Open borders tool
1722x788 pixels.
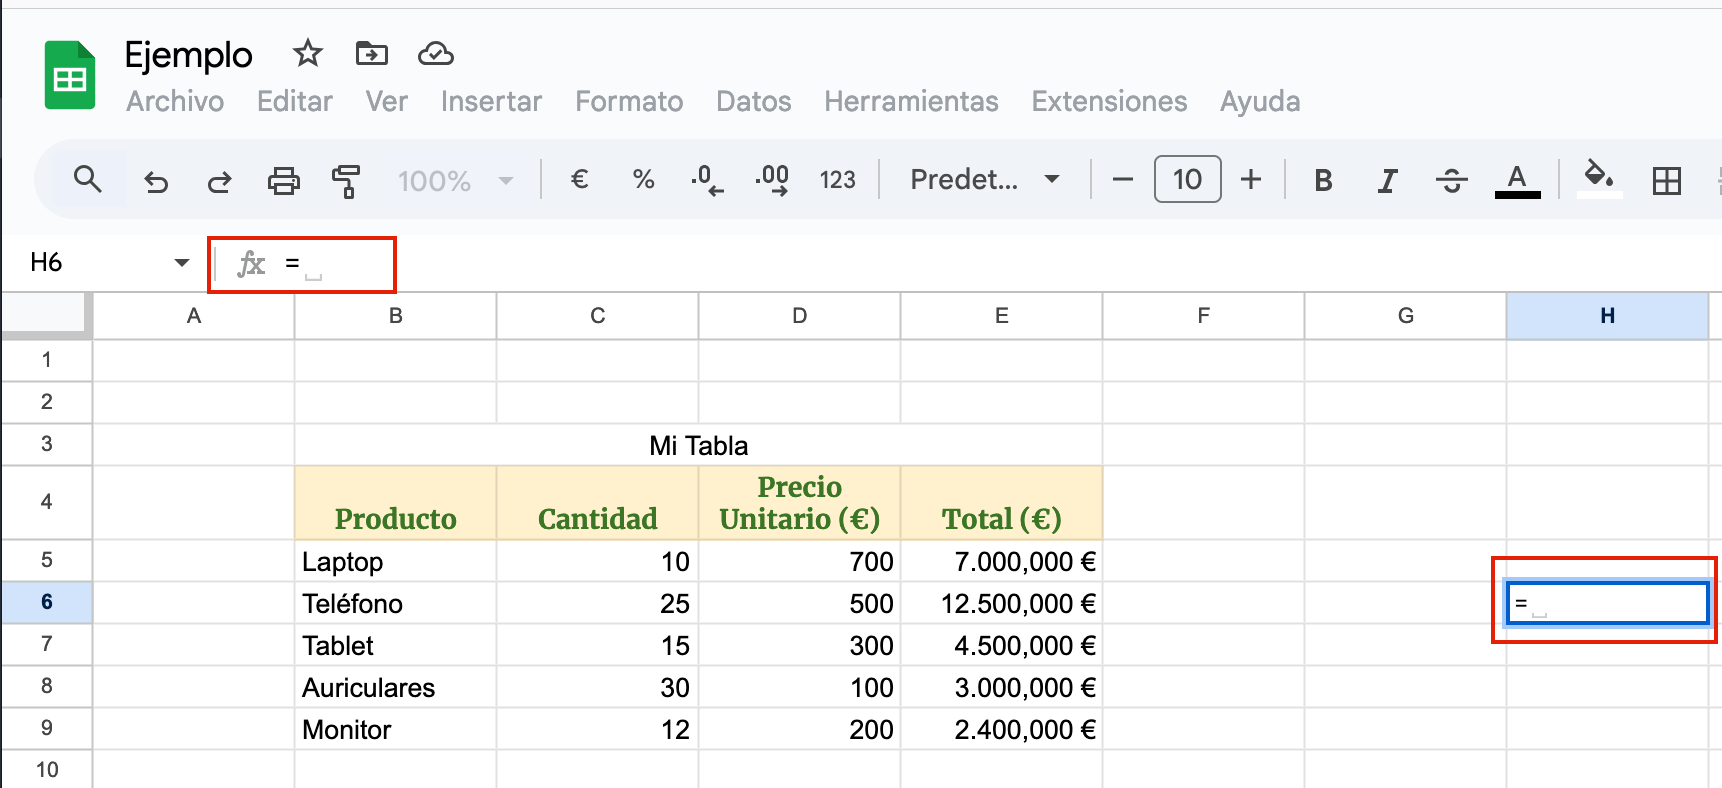click(x=1667, y=181)
